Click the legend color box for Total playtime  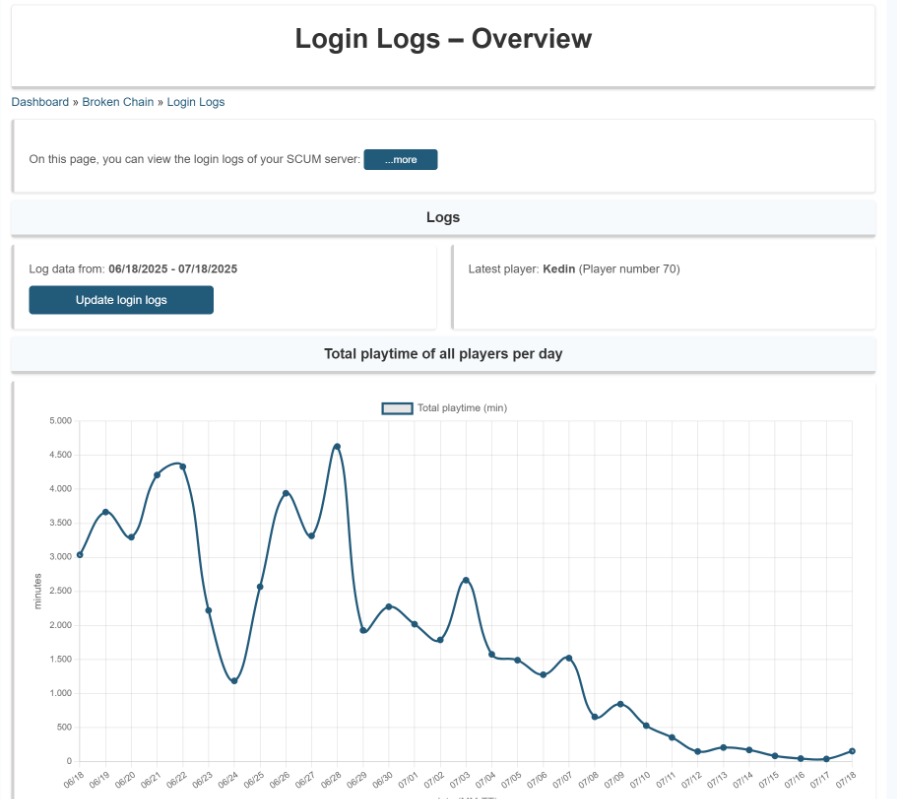click(x=397, y=408)
